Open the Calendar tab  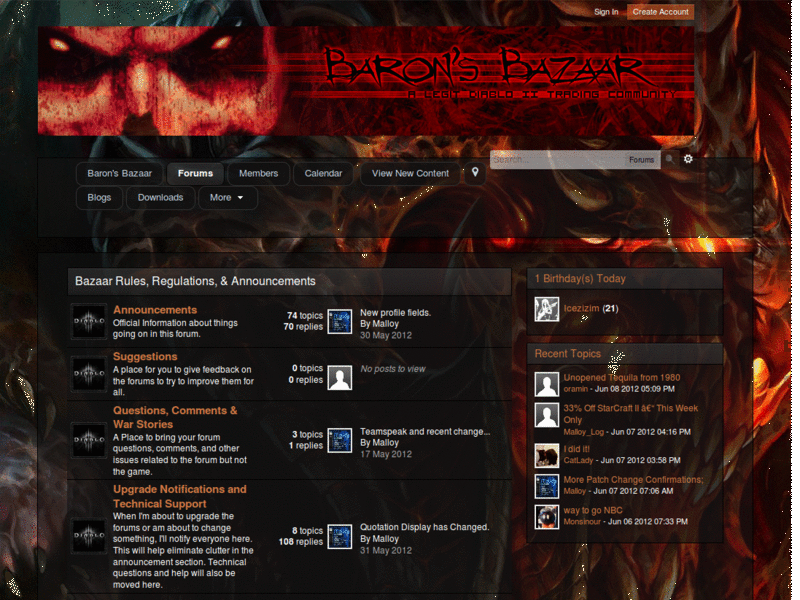323,173
